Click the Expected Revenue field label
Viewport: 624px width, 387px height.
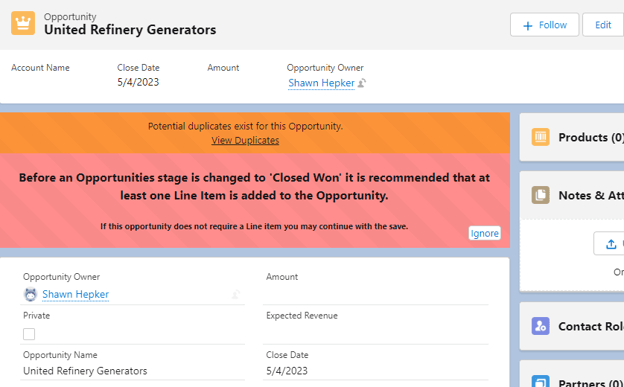coord(302,316)
